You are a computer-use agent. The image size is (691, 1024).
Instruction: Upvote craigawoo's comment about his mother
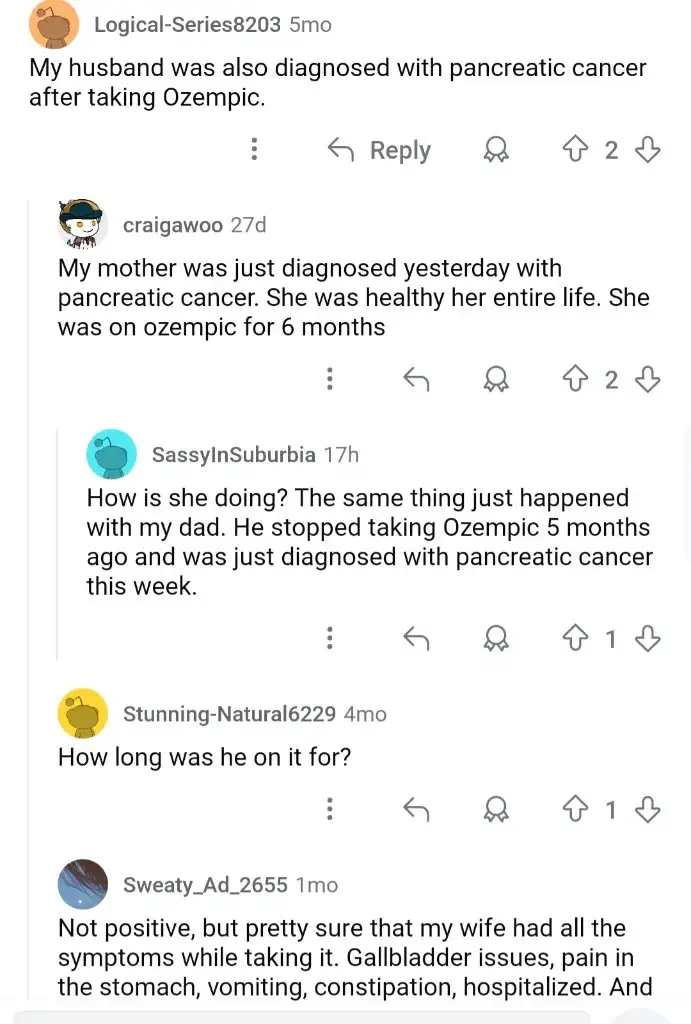pyautogui.click(x=575, y=379)
